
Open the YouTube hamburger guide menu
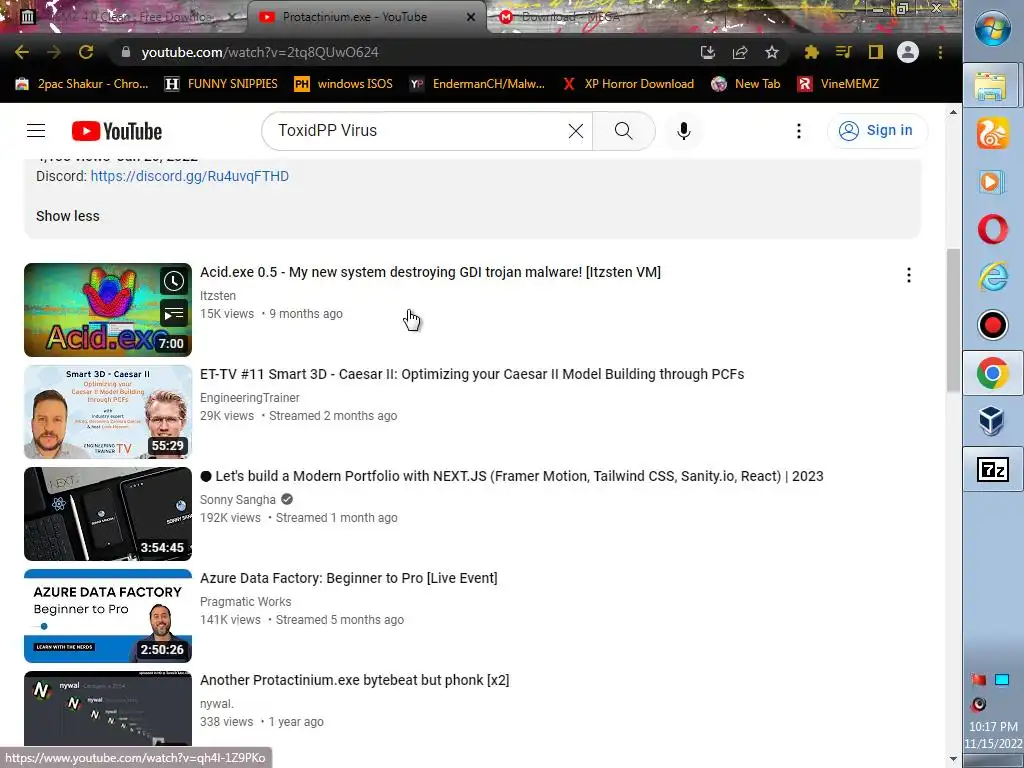tap(36, 131)
